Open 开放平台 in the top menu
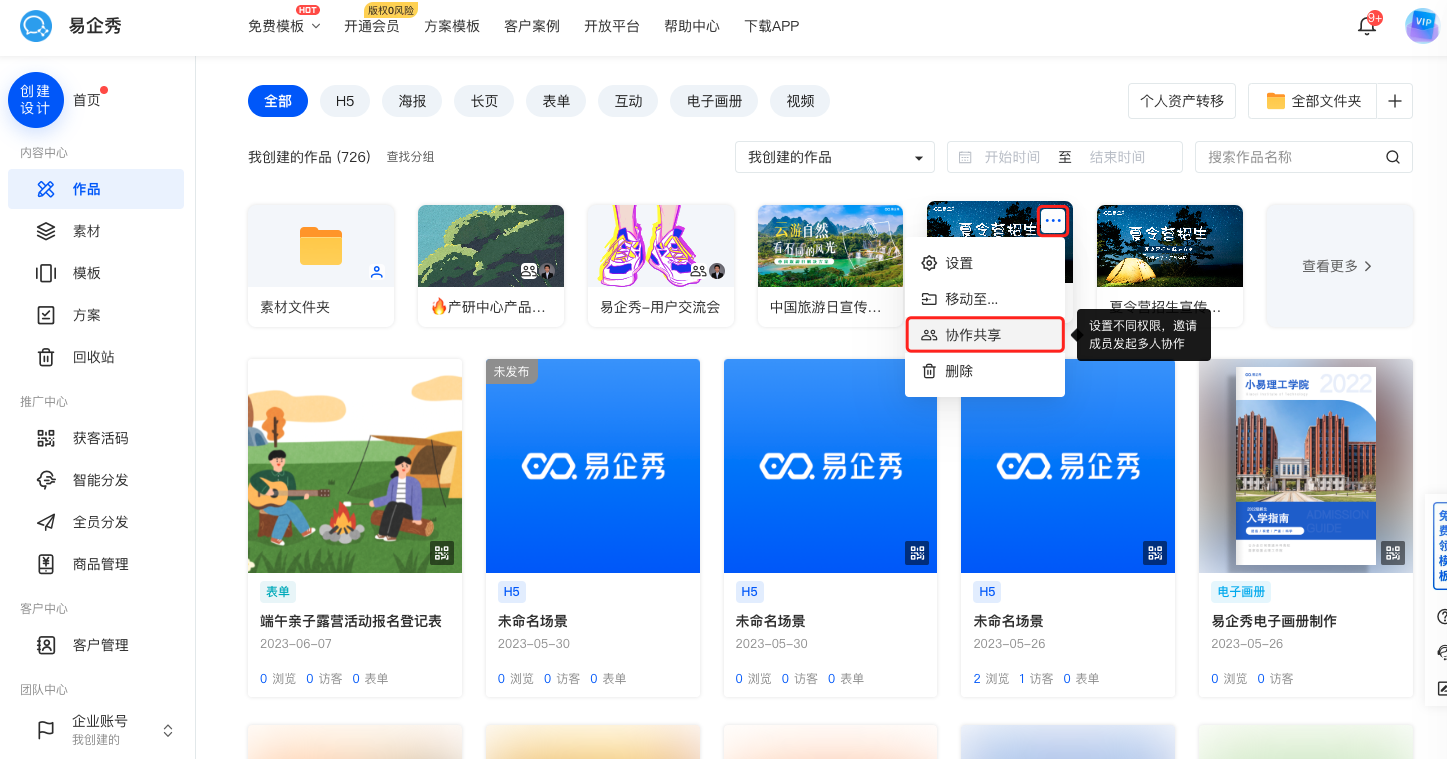This screenshot has height=759, width=1447. click(x=612, y=26)
